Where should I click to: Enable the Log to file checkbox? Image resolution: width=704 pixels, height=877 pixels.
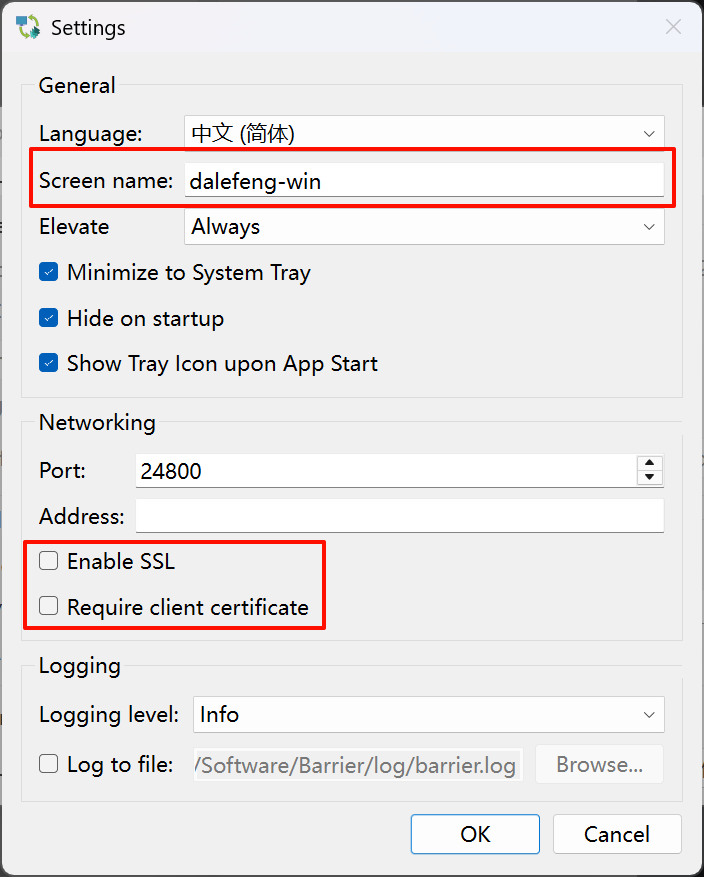click(49, 764)
